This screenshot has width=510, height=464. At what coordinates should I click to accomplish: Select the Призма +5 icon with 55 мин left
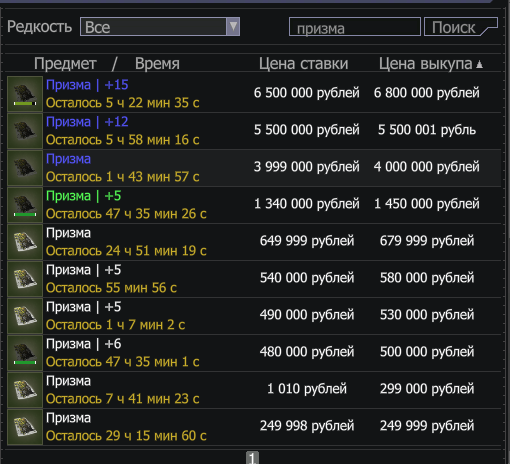pos(25,279)
